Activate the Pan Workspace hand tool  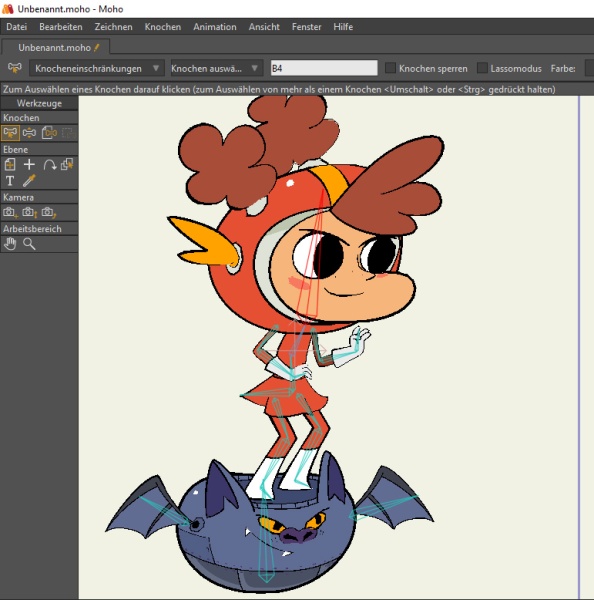(x=10, y=244)
